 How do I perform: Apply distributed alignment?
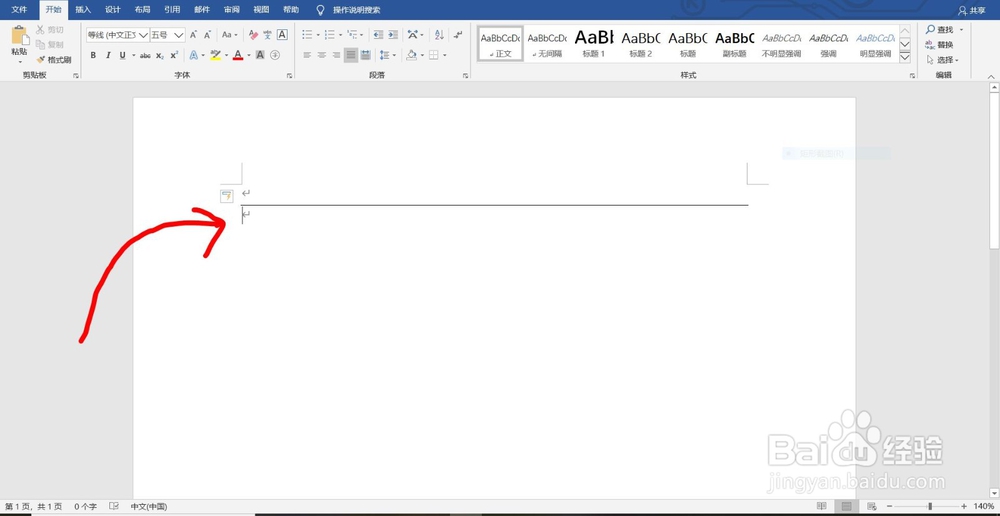pyautogui.click(x=365, y=55)
